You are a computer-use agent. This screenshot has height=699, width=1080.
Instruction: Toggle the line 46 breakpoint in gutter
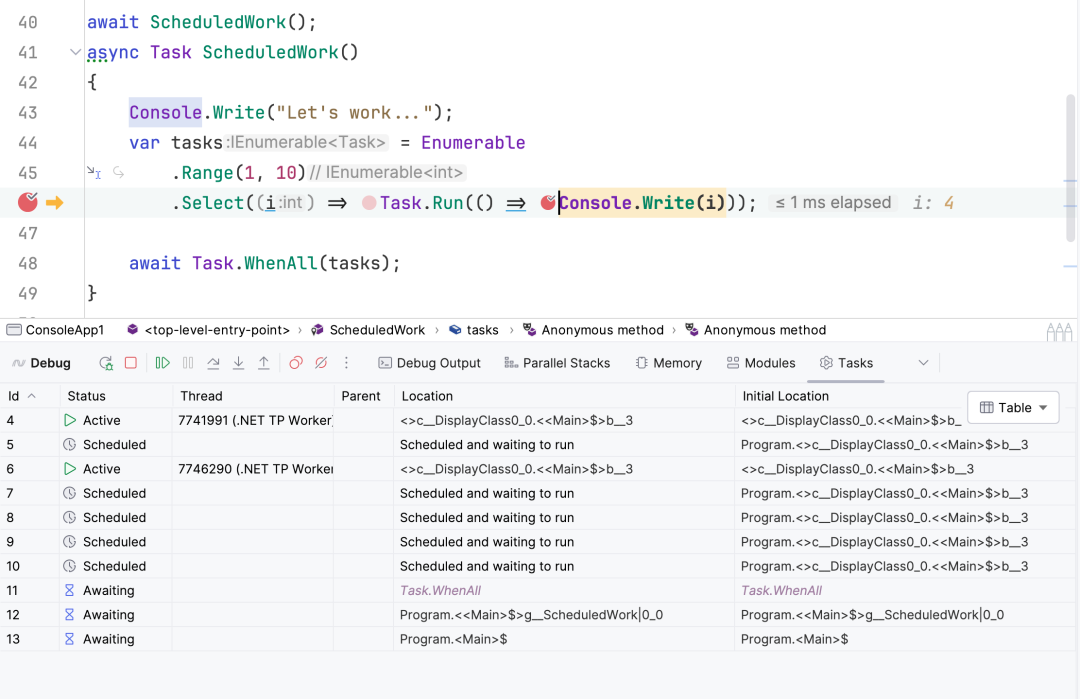tap(28, 202)
